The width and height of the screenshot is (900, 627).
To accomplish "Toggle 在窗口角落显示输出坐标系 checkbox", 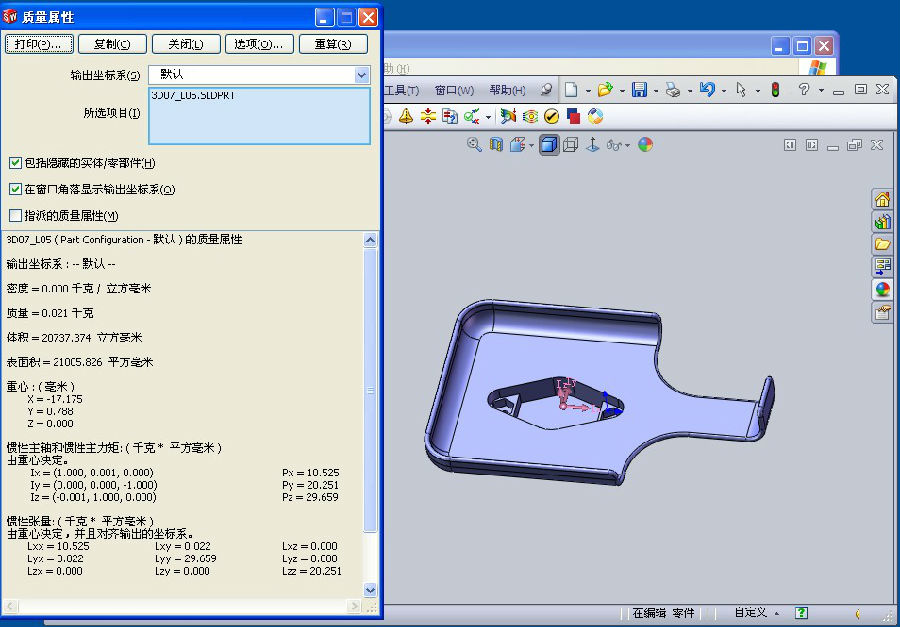I will (15, 189).
